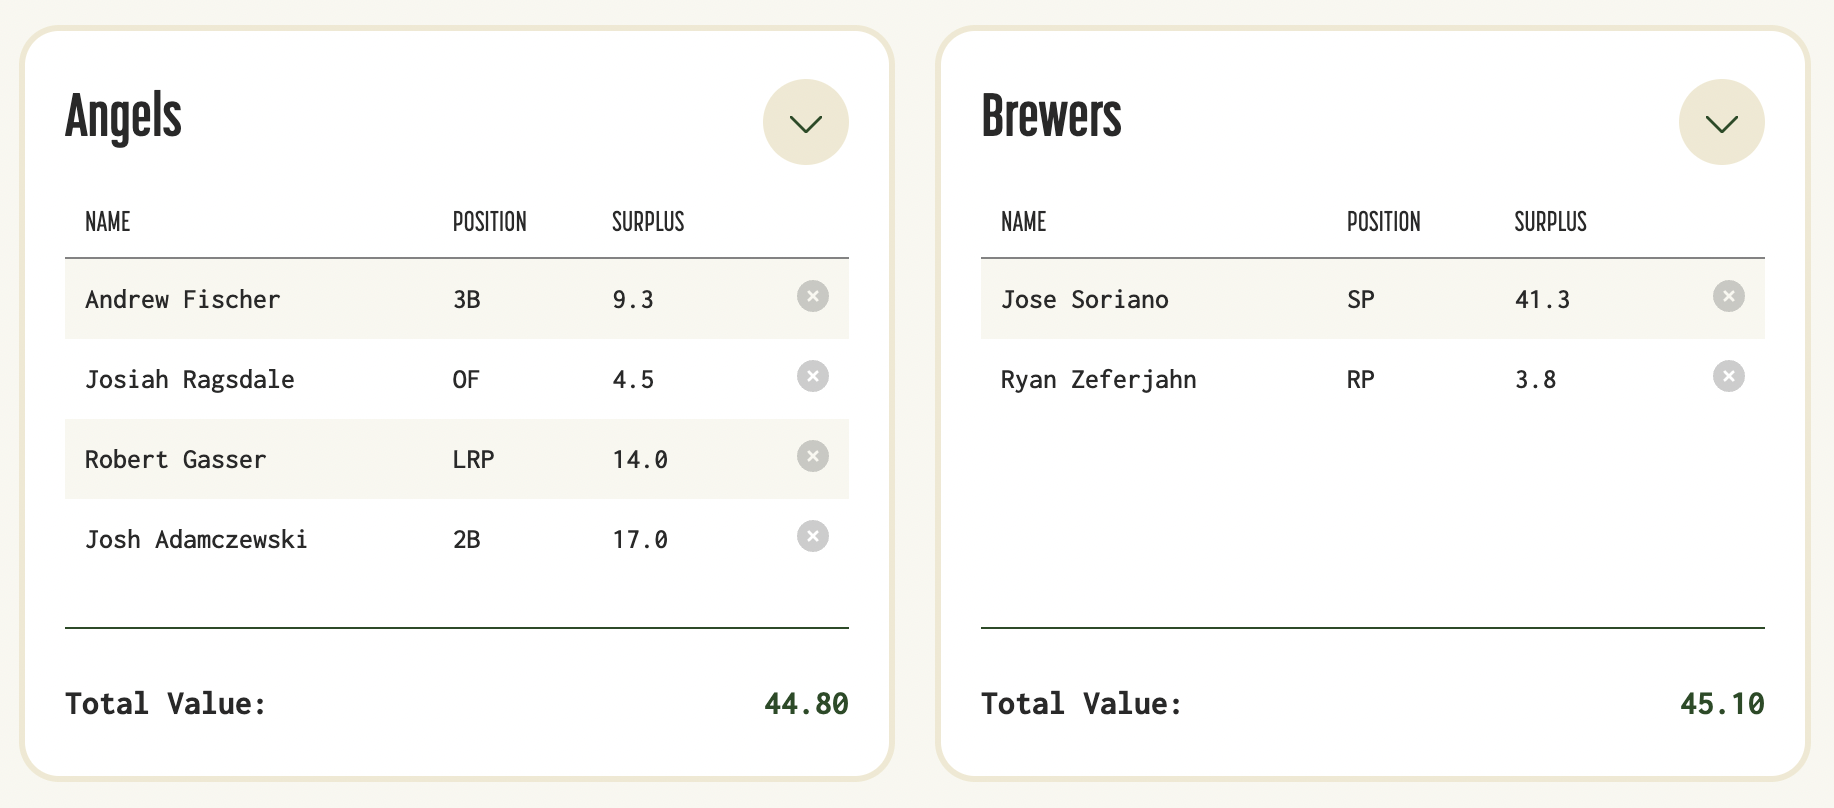Delete Robert Gasser from the trade
Image resolution: width=1834 pixels, height=808 pixels.
(813, 456)
